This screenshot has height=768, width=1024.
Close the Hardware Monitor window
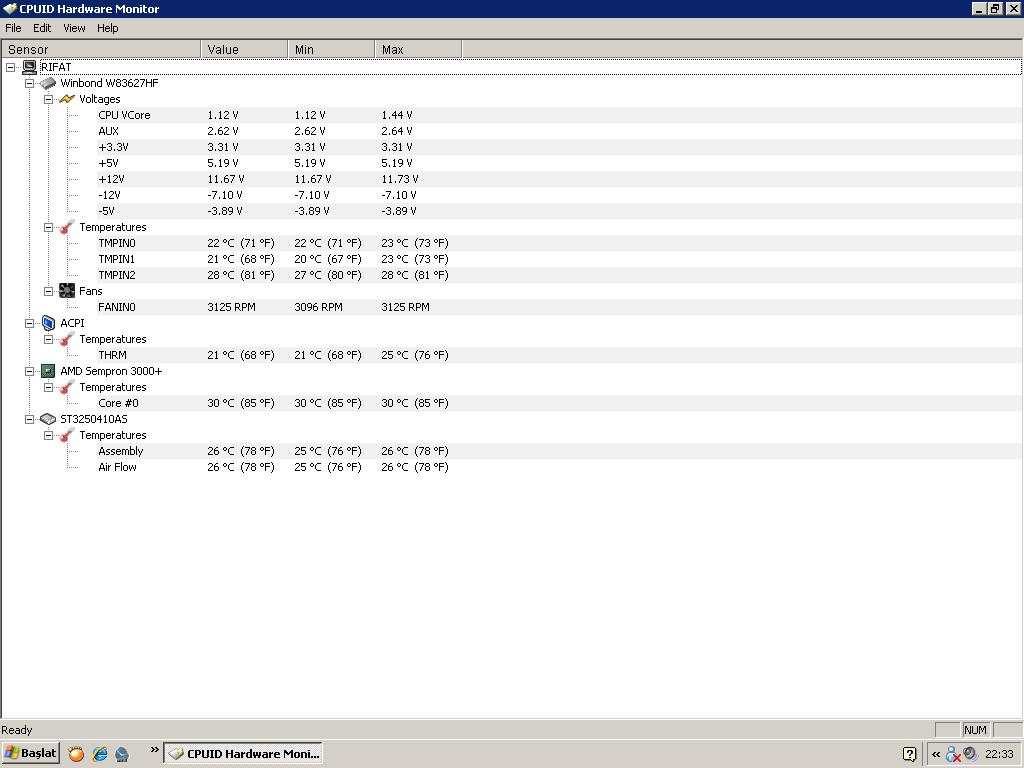click(1013, 8)
